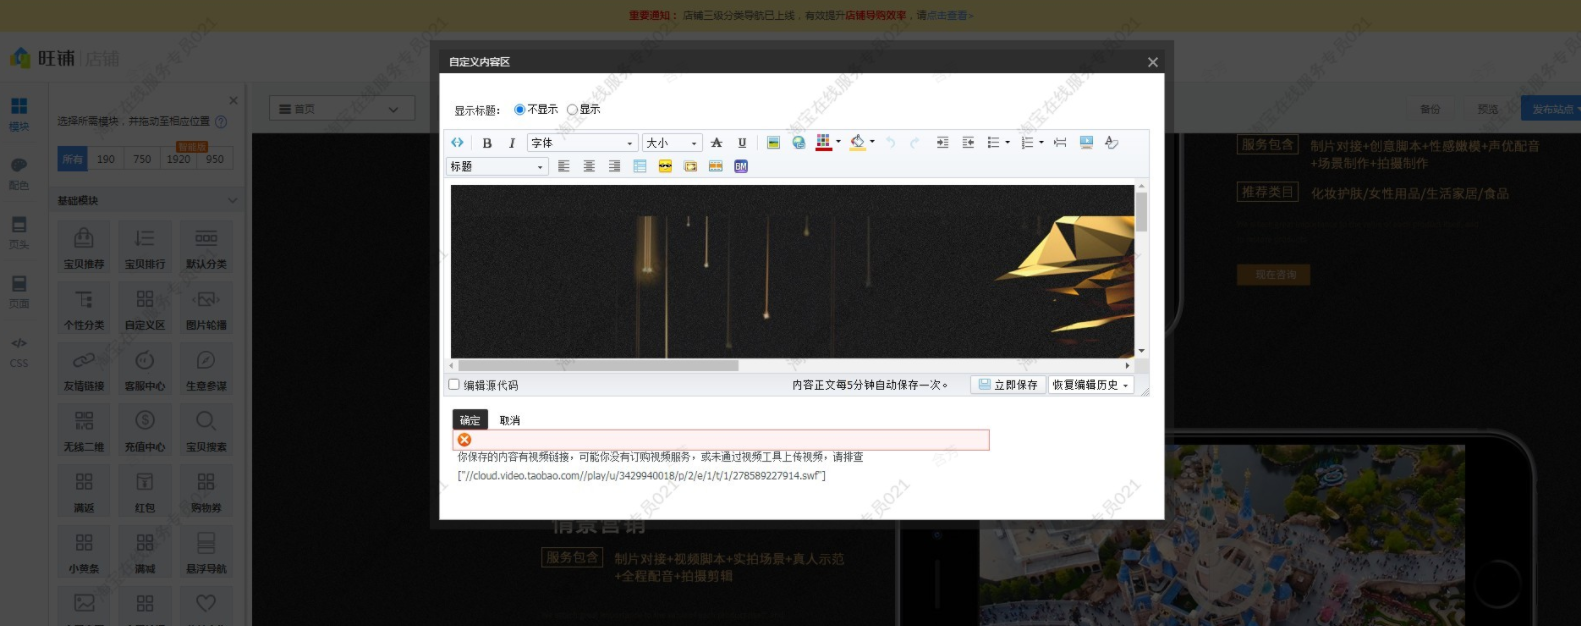Choose text color swatch grid
The height and width of the screenshot is (626, 1581).
coord(823,143)
